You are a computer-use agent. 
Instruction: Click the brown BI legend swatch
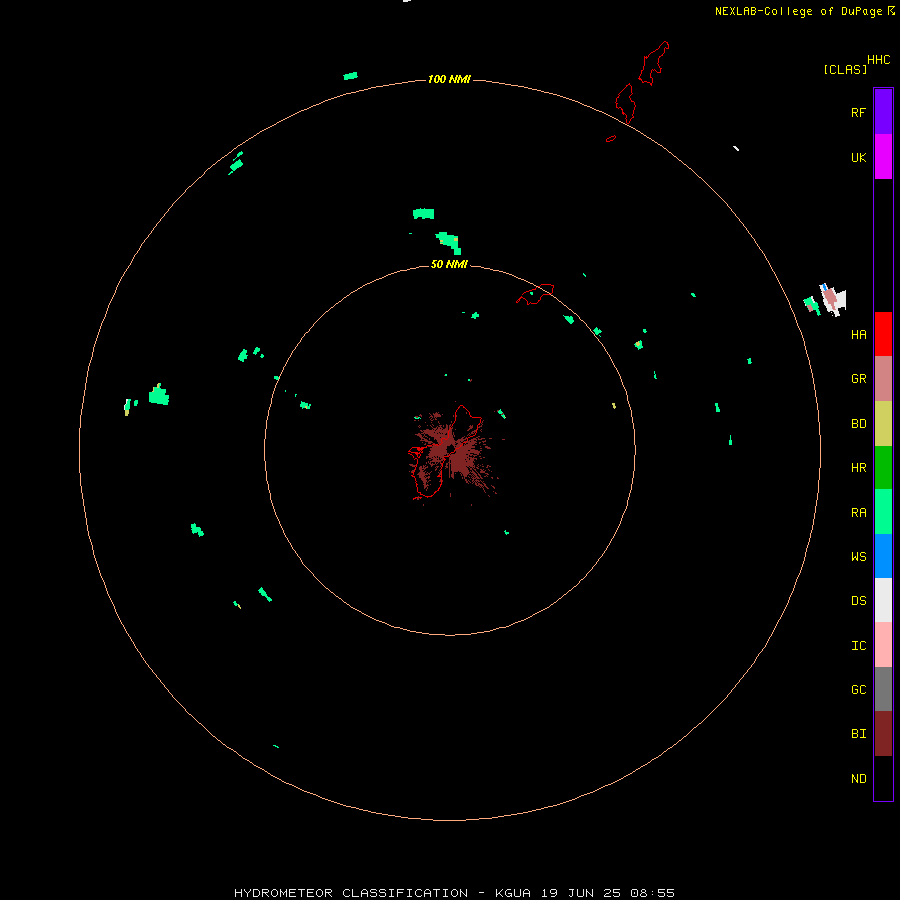pyautogui.click(x=883, y=734)
